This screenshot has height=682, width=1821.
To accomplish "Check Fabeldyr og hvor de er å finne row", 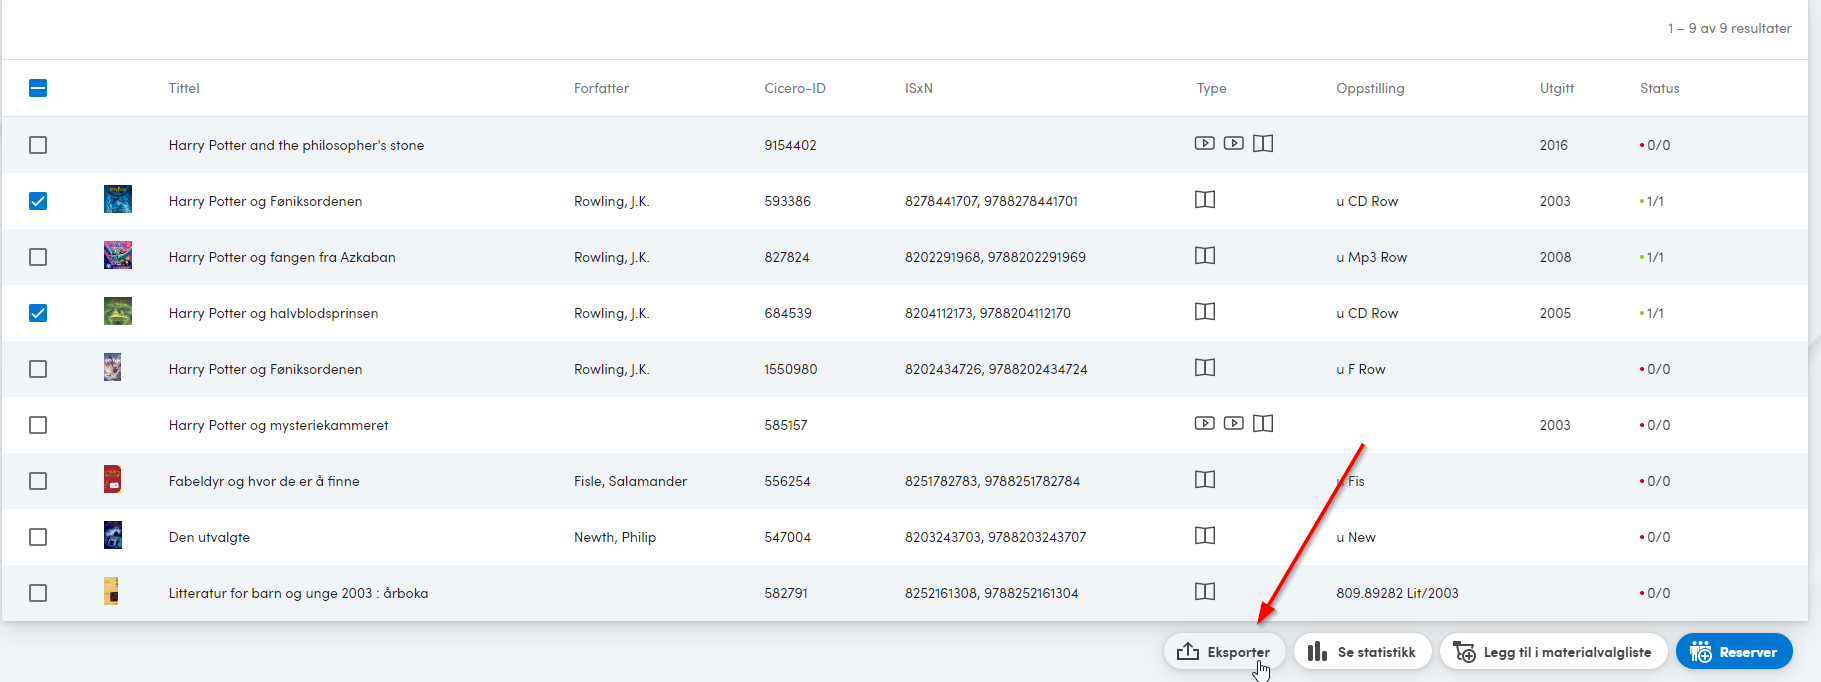I will point(38,481).
